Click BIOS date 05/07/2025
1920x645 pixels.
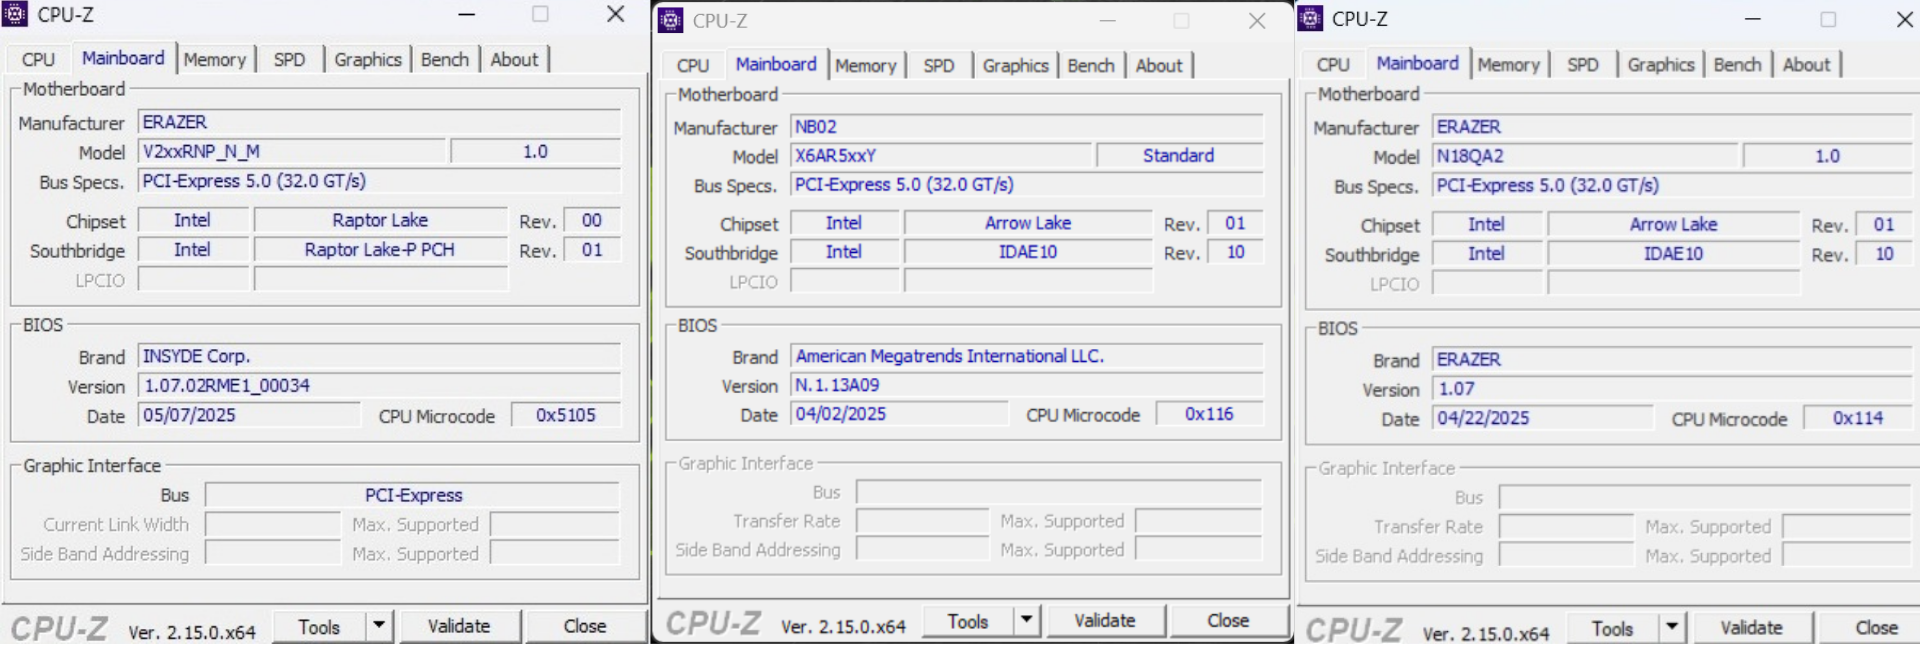[x=249, y=415]
